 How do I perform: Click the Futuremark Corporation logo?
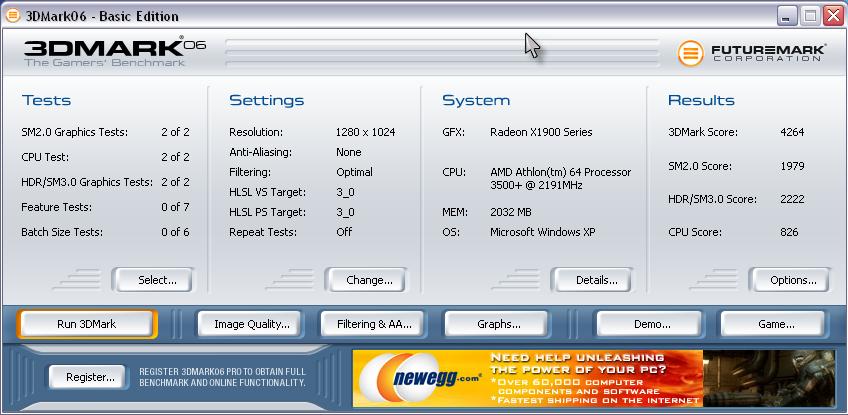tap(752, 53)
